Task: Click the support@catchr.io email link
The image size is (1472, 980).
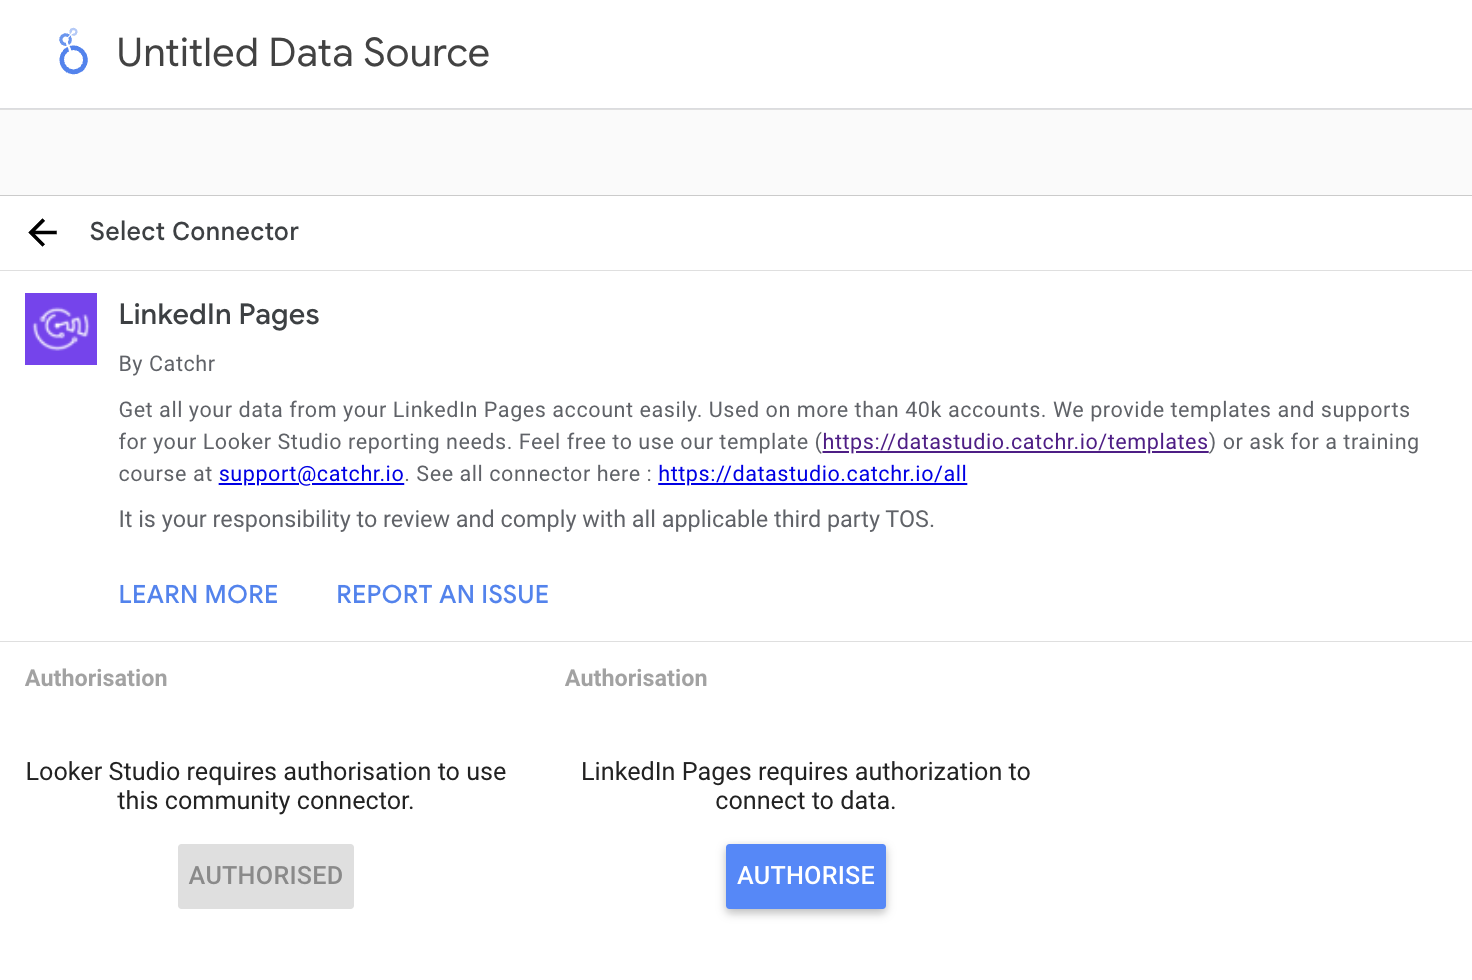Action: (310, 473)
